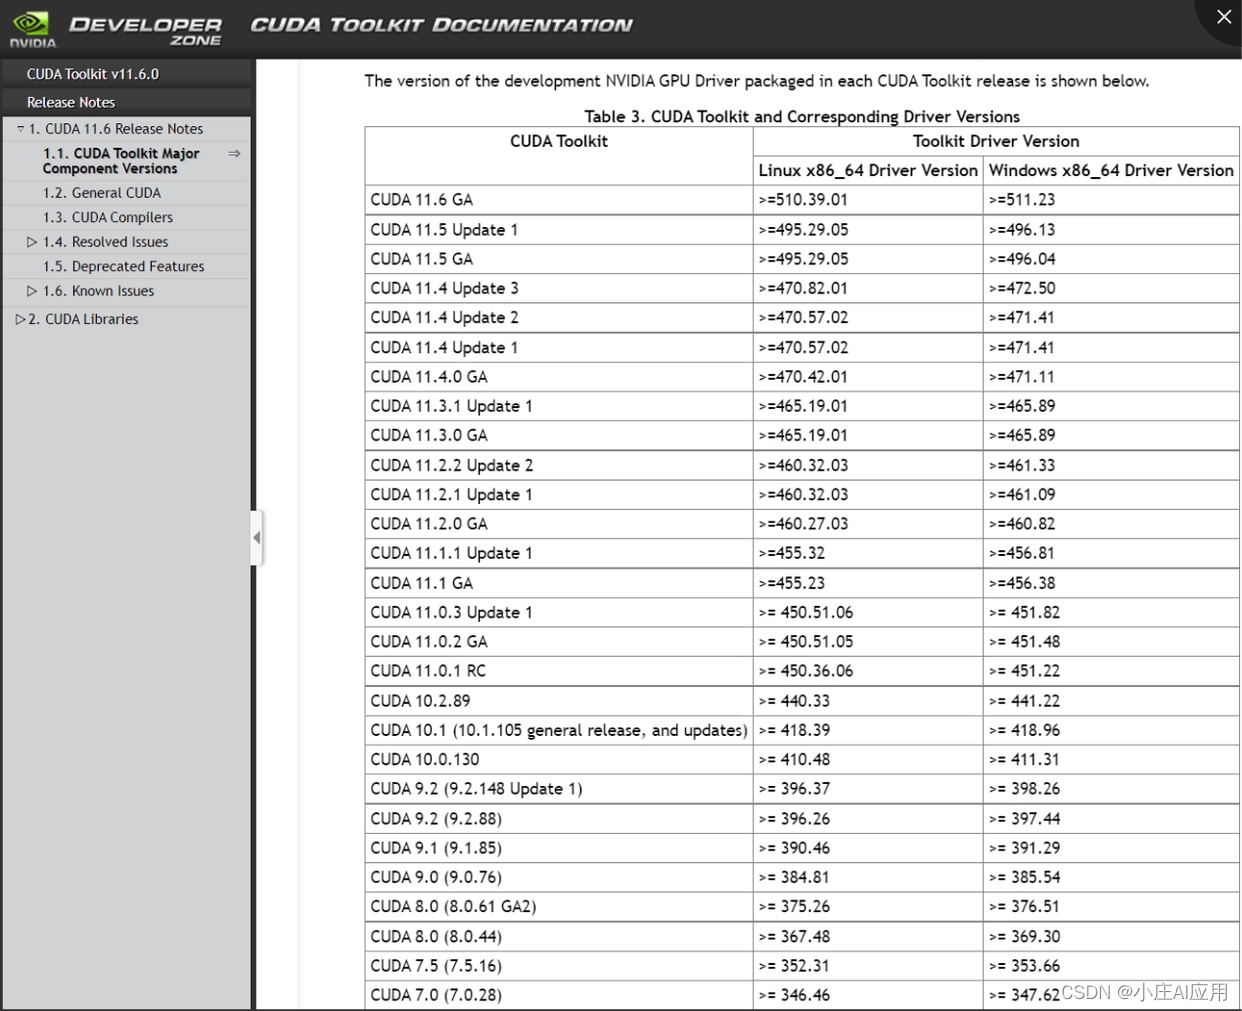
Task: Expand the 1.6. Known Issues triangle
Action: (x=32, y=291)
